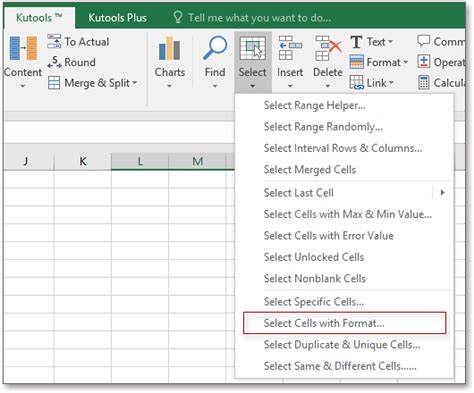Open the Link dropdown arrow
Viewport: 474px width, 393px height.
pos(391,83)
